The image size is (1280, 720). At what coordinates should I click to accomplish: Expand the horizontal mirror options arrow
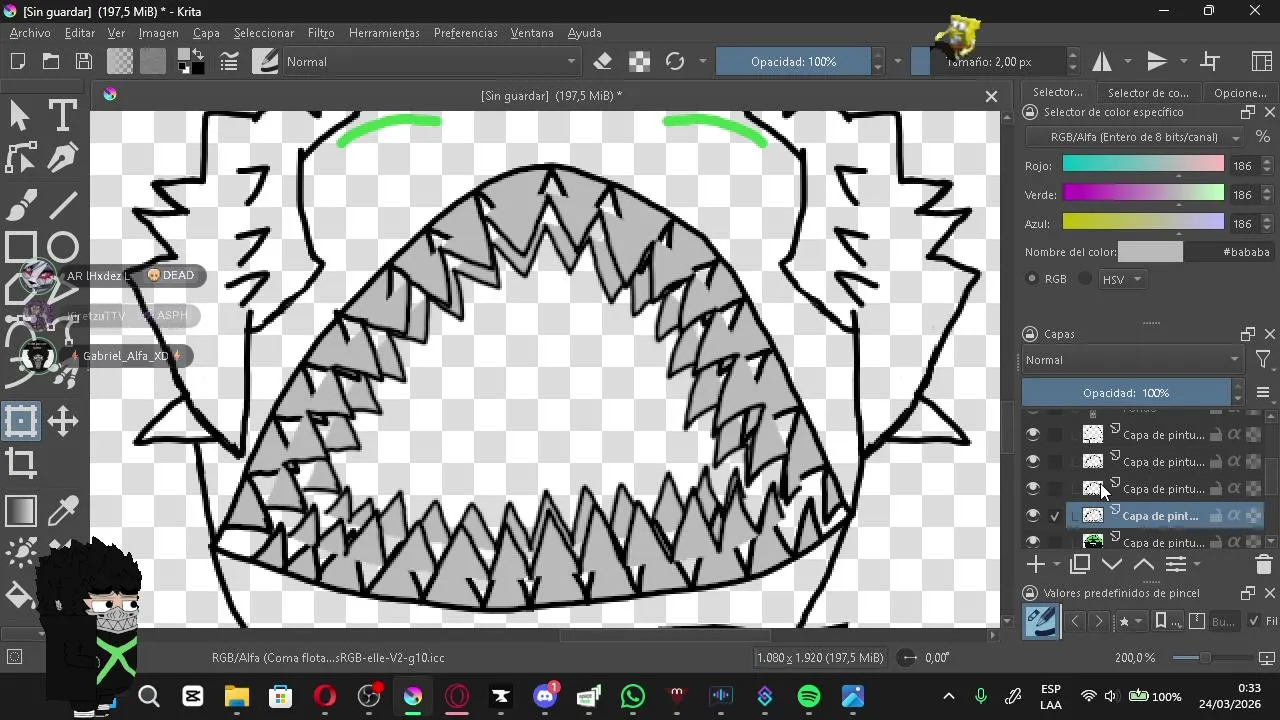tap(1128, 61)
